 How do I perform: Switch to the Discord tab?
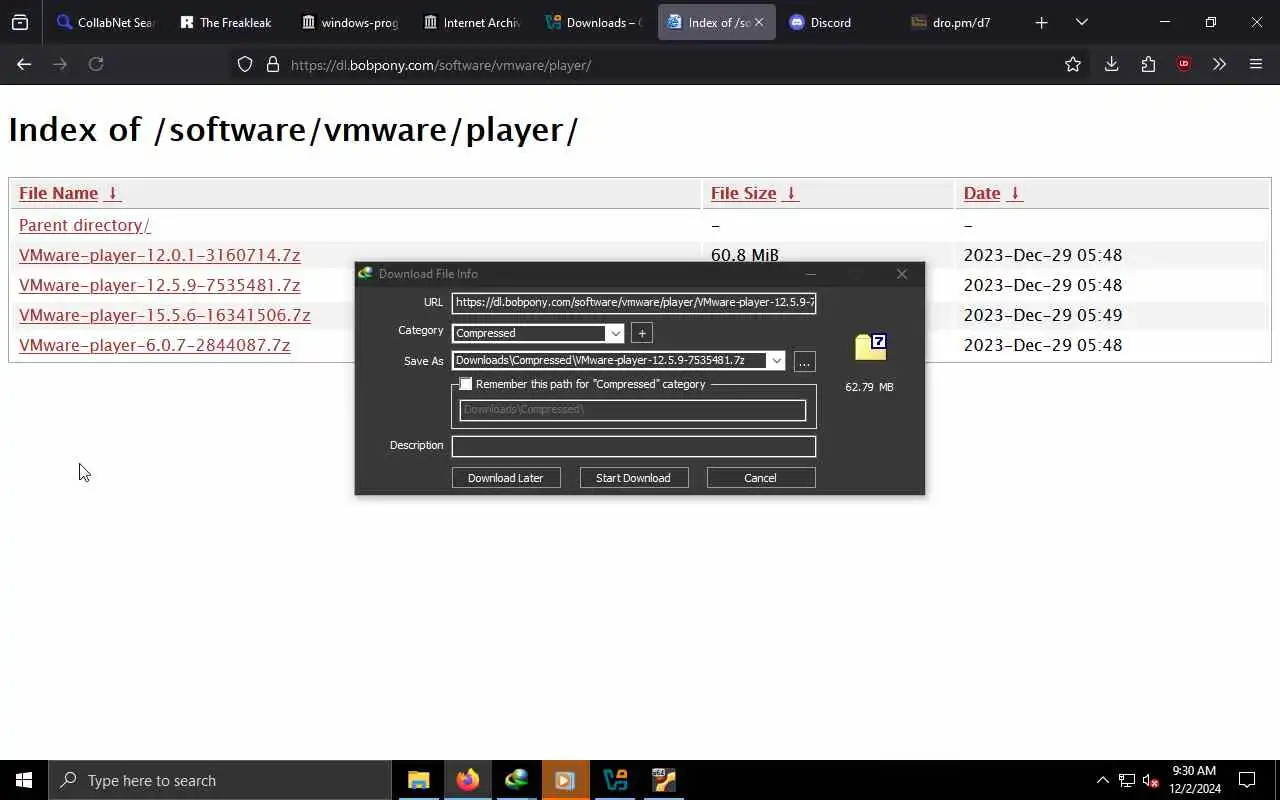837,22
